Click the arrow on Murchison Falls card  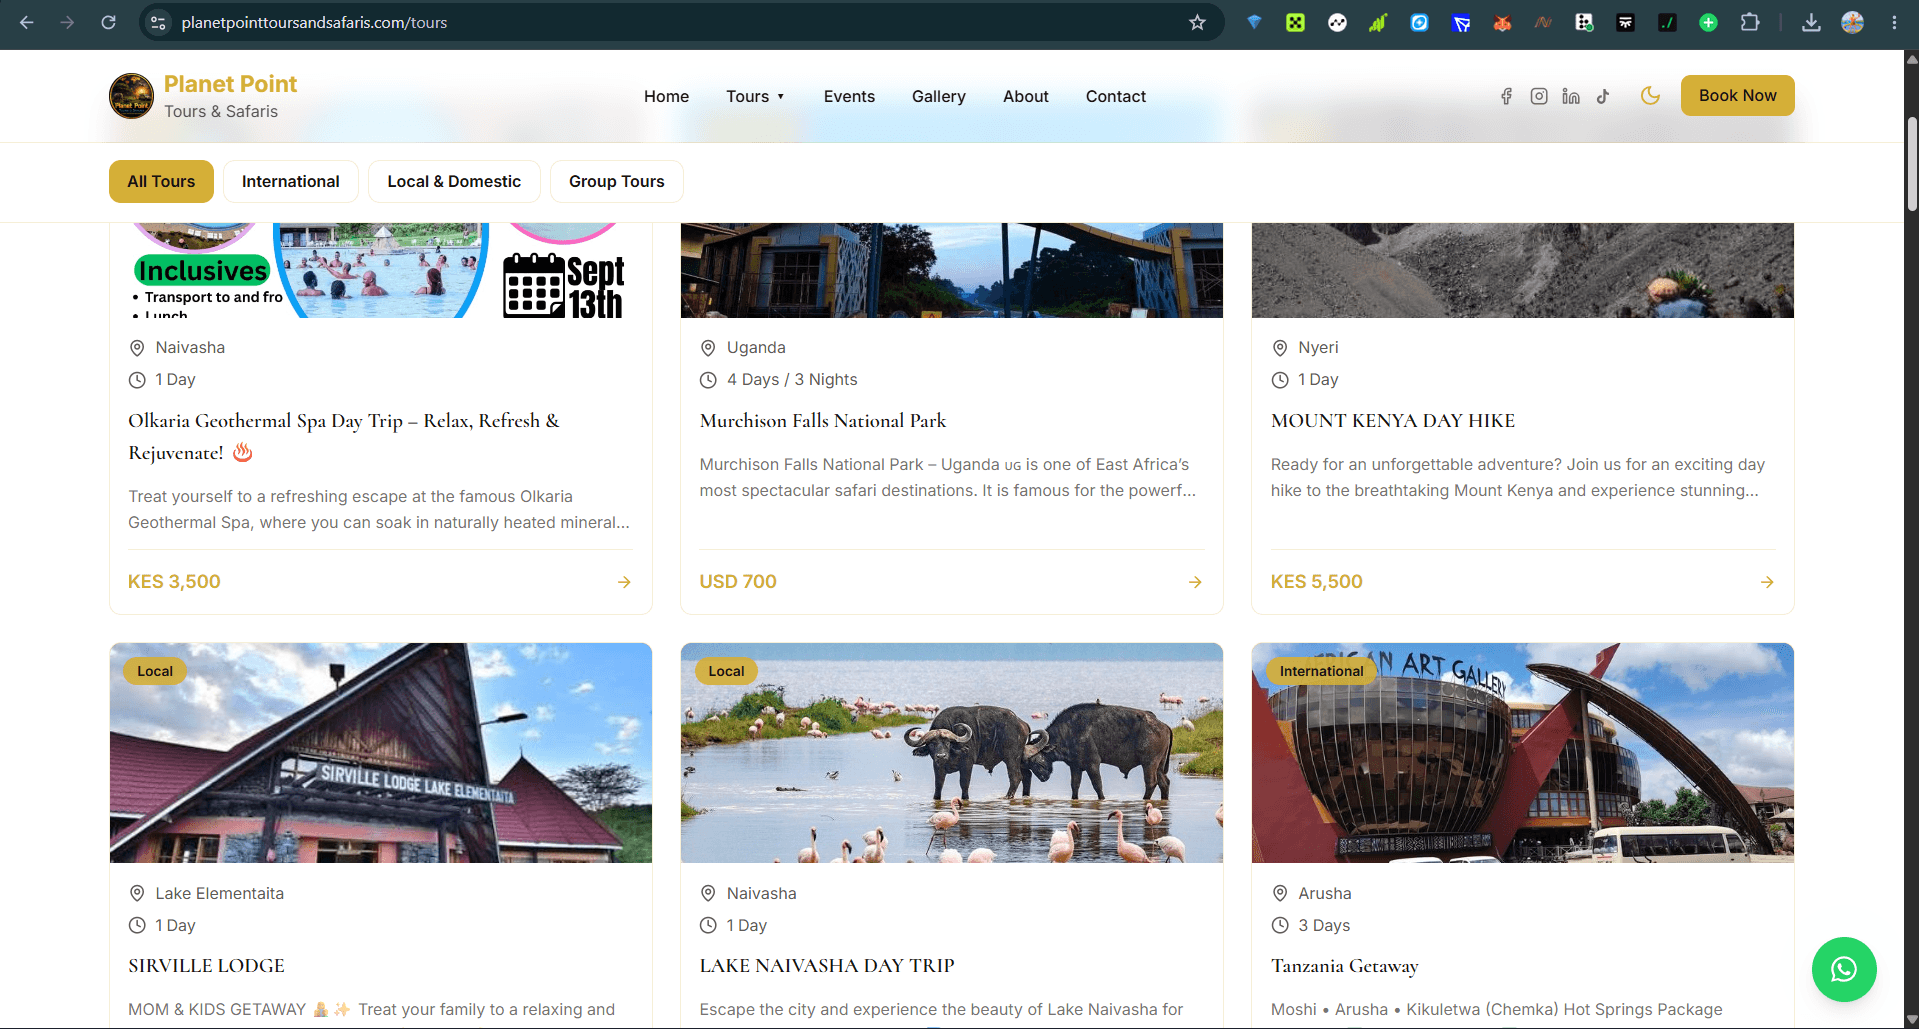point(1195,582)
